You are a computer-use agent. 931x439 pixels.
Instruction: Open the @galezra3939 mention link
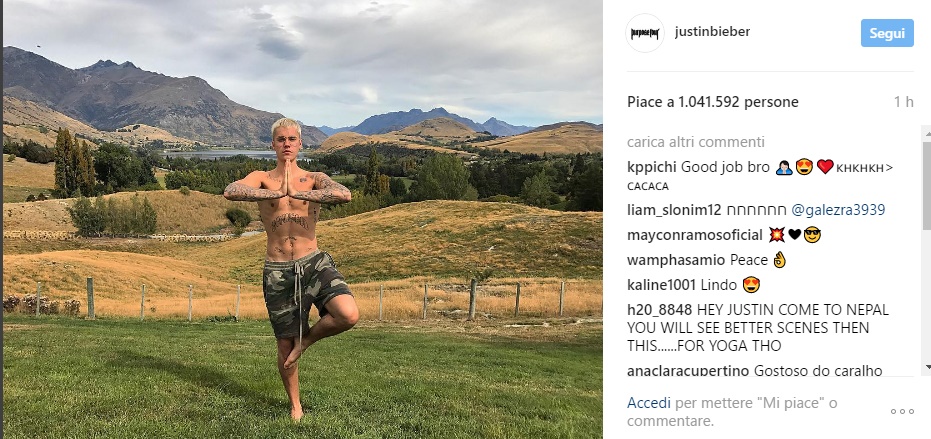(838, 210)
